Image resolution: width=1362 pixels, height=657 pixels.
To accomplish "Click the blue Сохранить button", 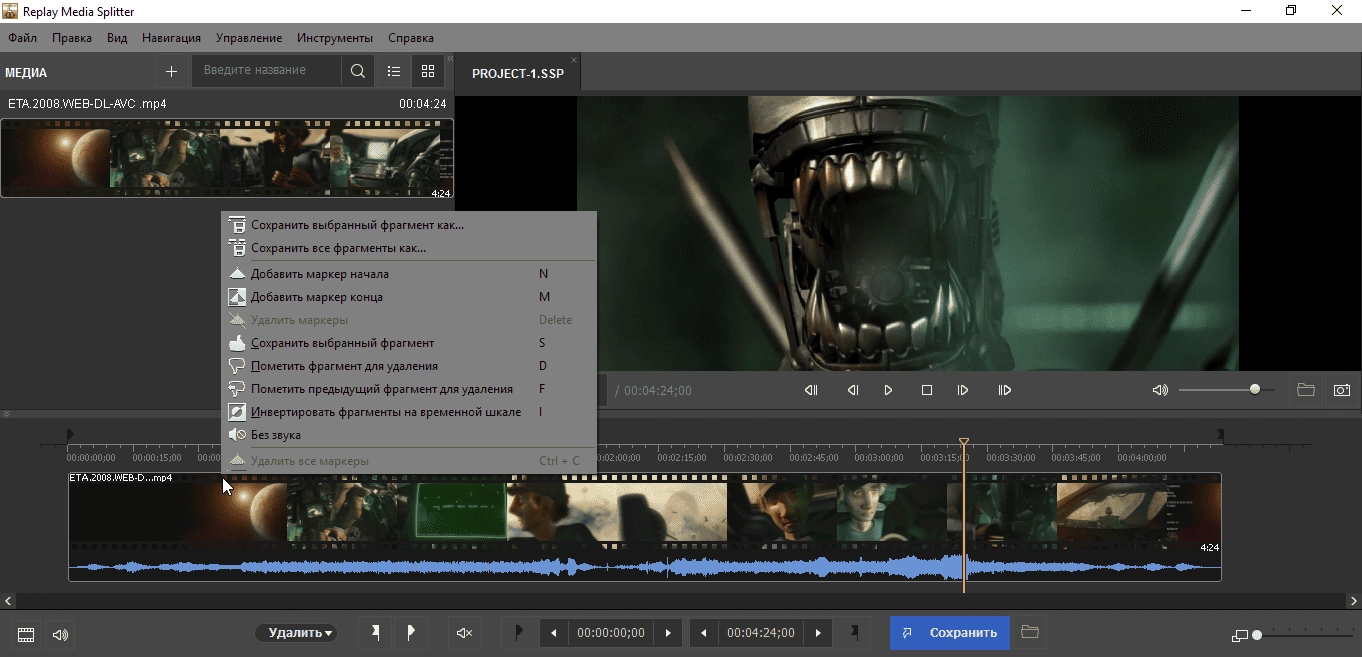I will 950,633.
